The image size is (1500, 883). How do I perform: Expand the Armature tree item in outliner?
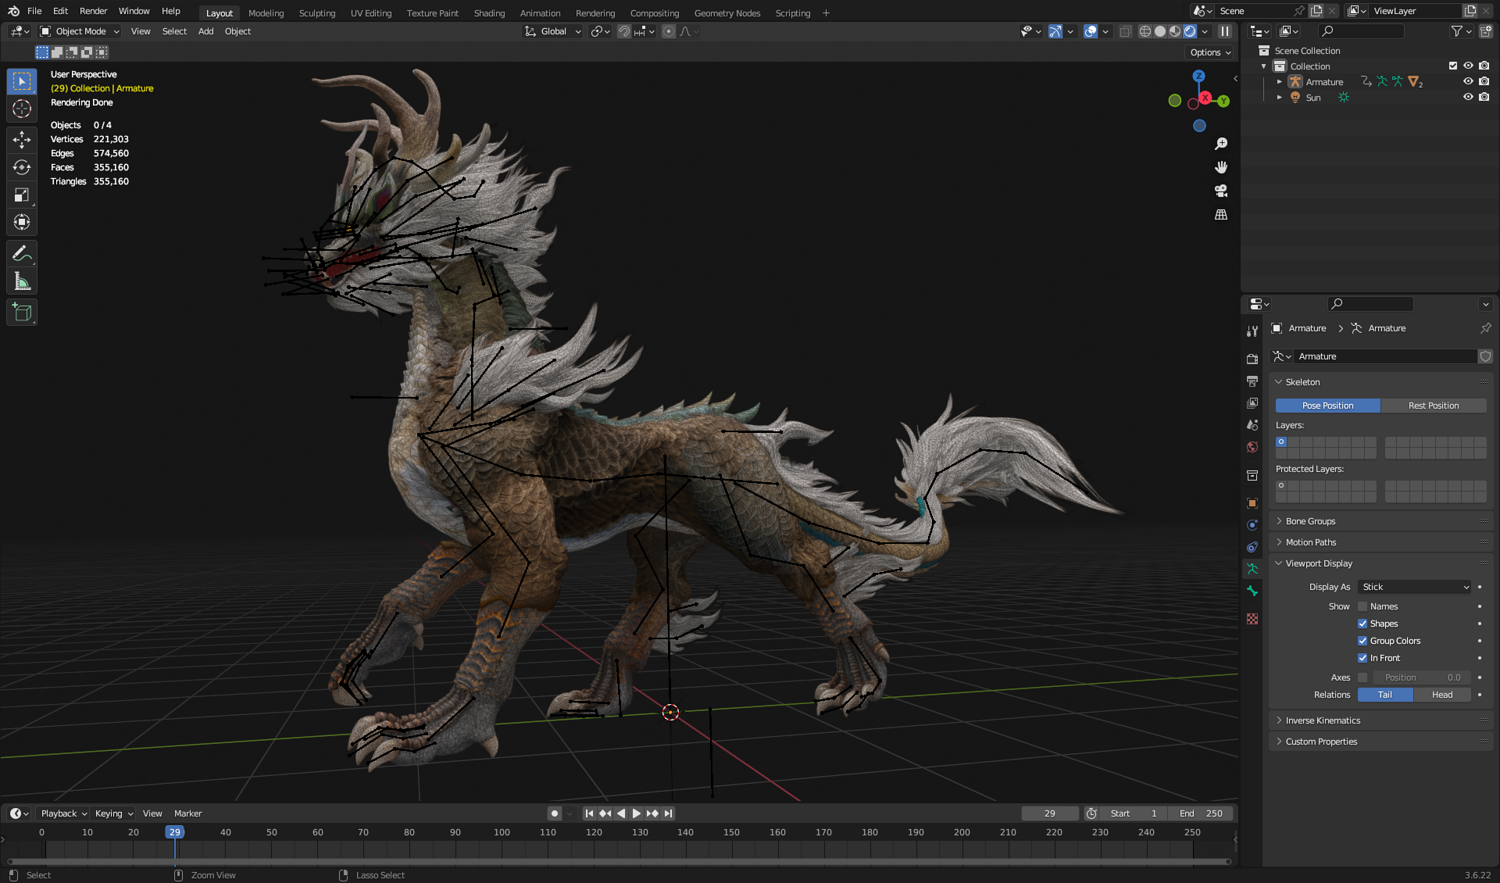pyautogui.click(x=1279, y=82)
